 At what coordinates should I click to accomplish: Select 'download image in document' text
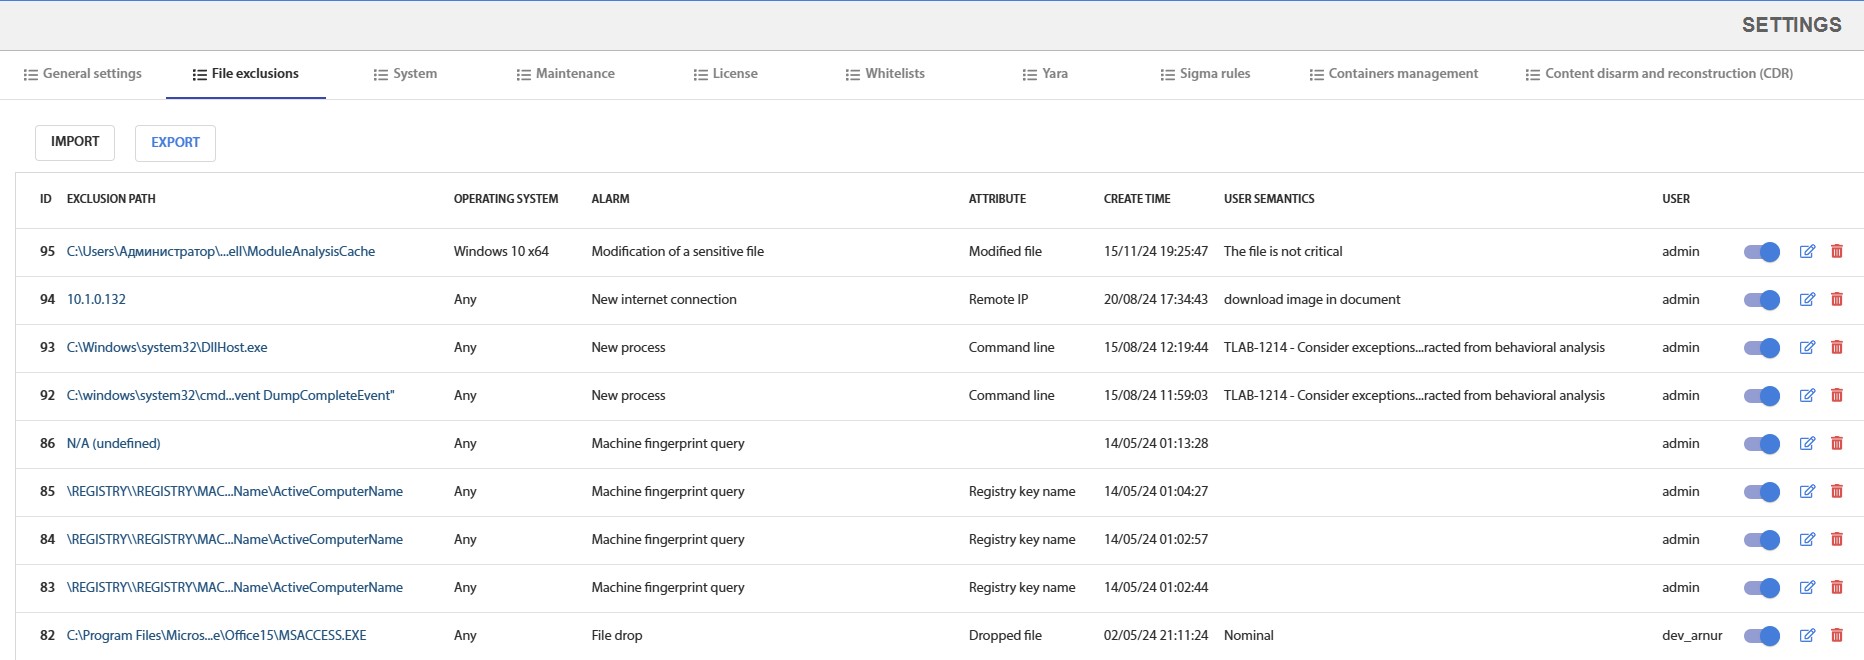pyautogui.click(x=1312, y=300)
